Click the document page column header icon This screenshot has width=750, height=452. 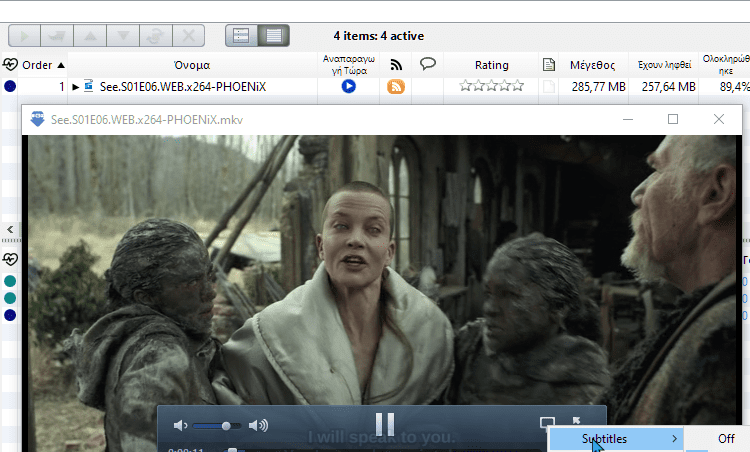pos(549,65)
